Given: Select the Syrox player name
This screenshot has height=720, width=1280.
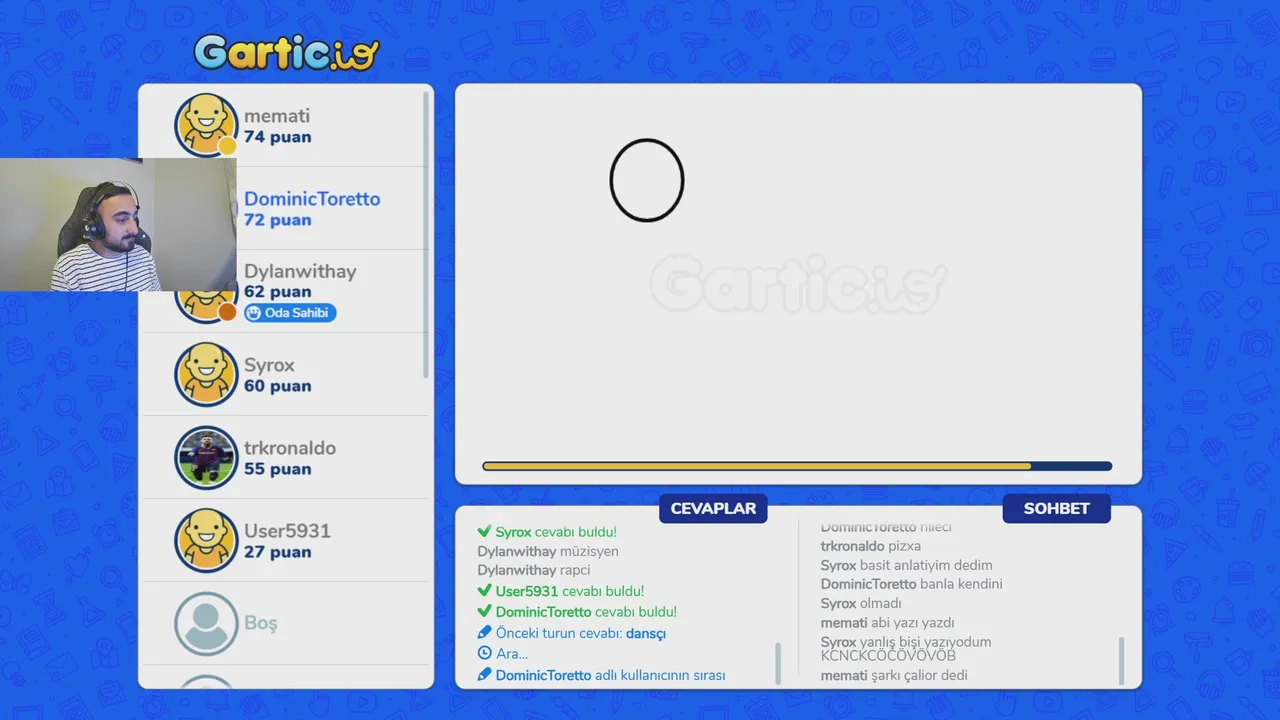Looking at the screenshot, I should pyautogui.click(x=269, y=365).
